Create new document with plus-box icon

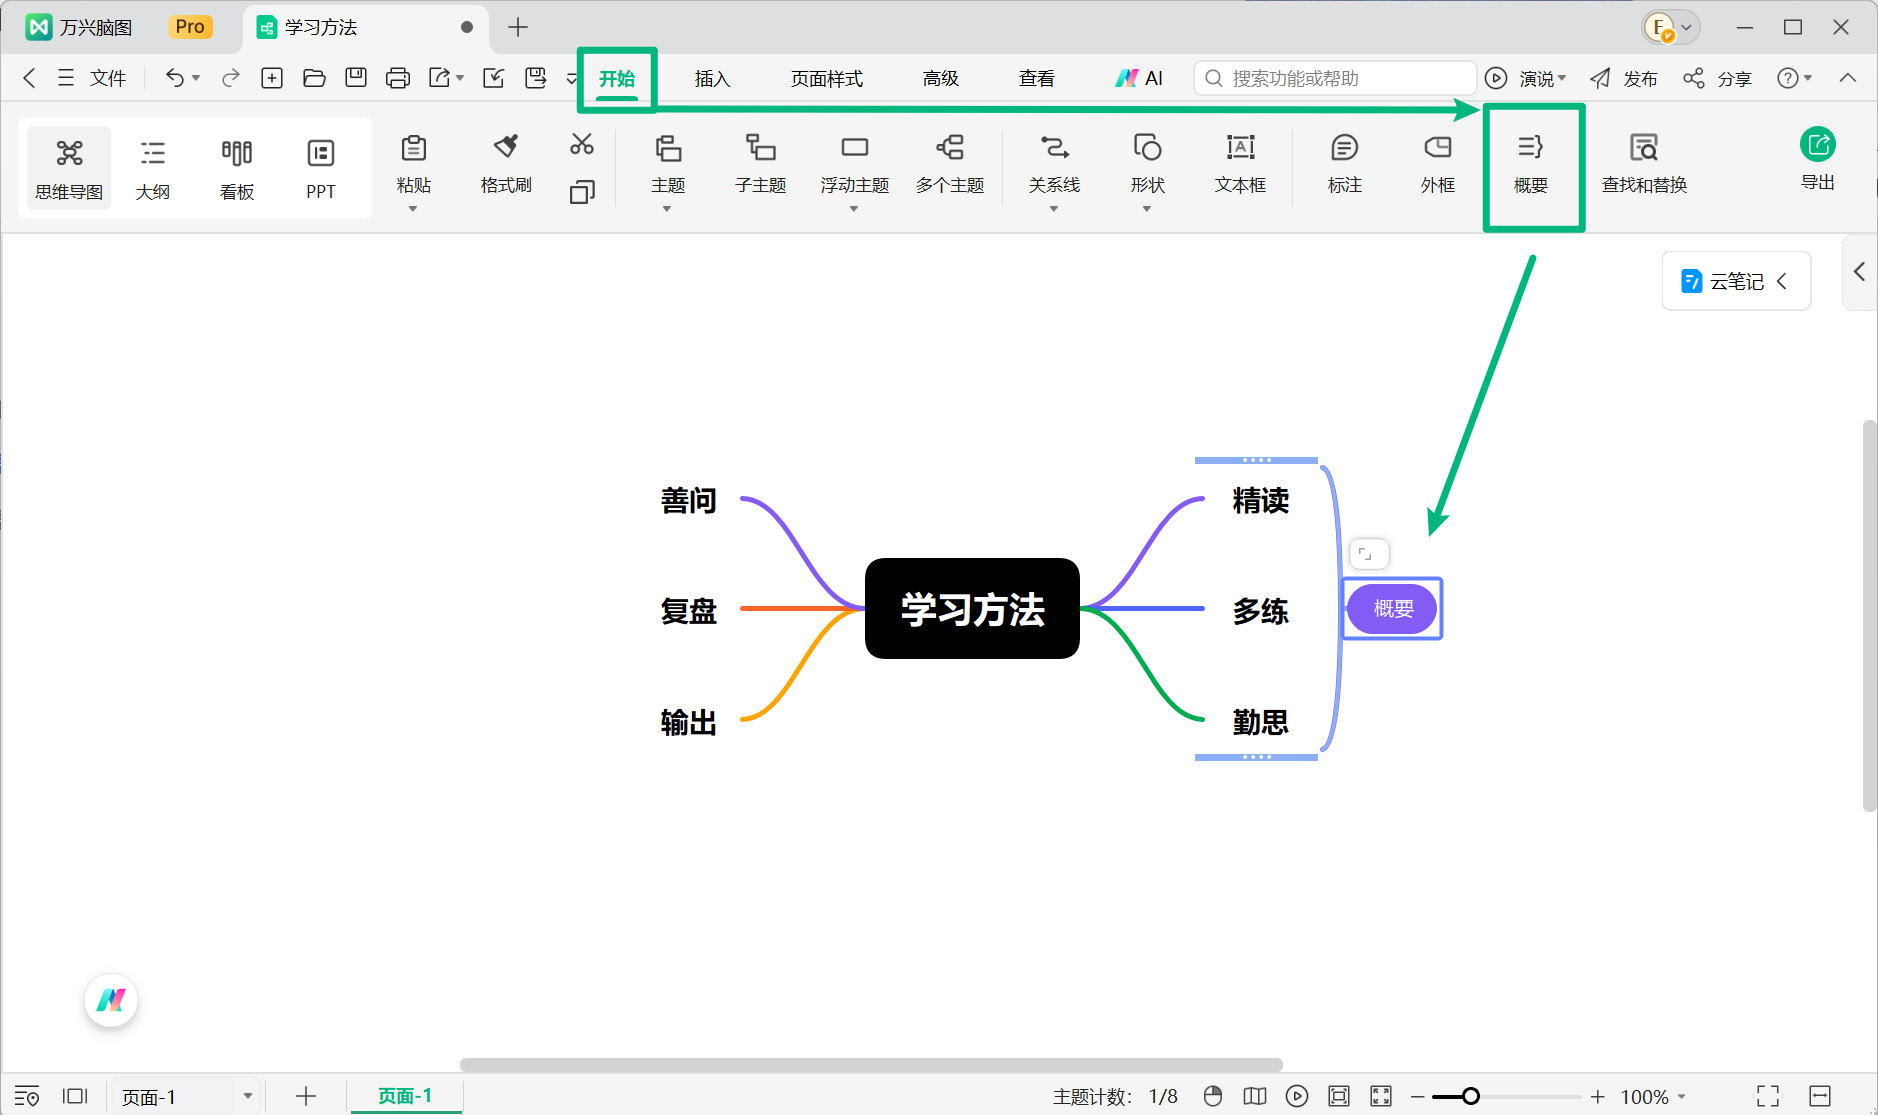pyautogui.click(x=272, y=78)
